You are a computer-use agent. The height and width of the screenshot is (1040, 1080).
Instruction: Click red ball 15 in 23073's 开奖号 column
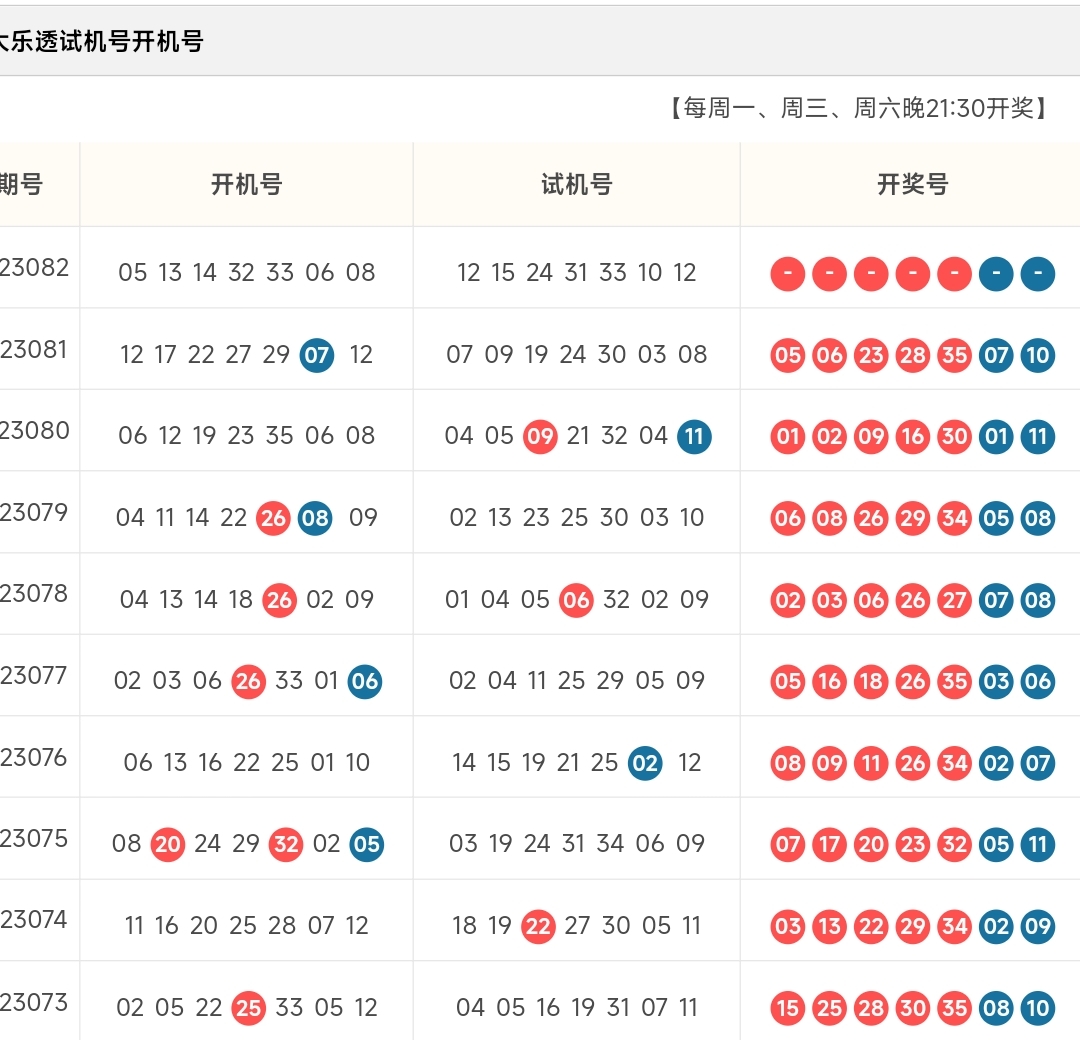click(x=788, y=1008)
